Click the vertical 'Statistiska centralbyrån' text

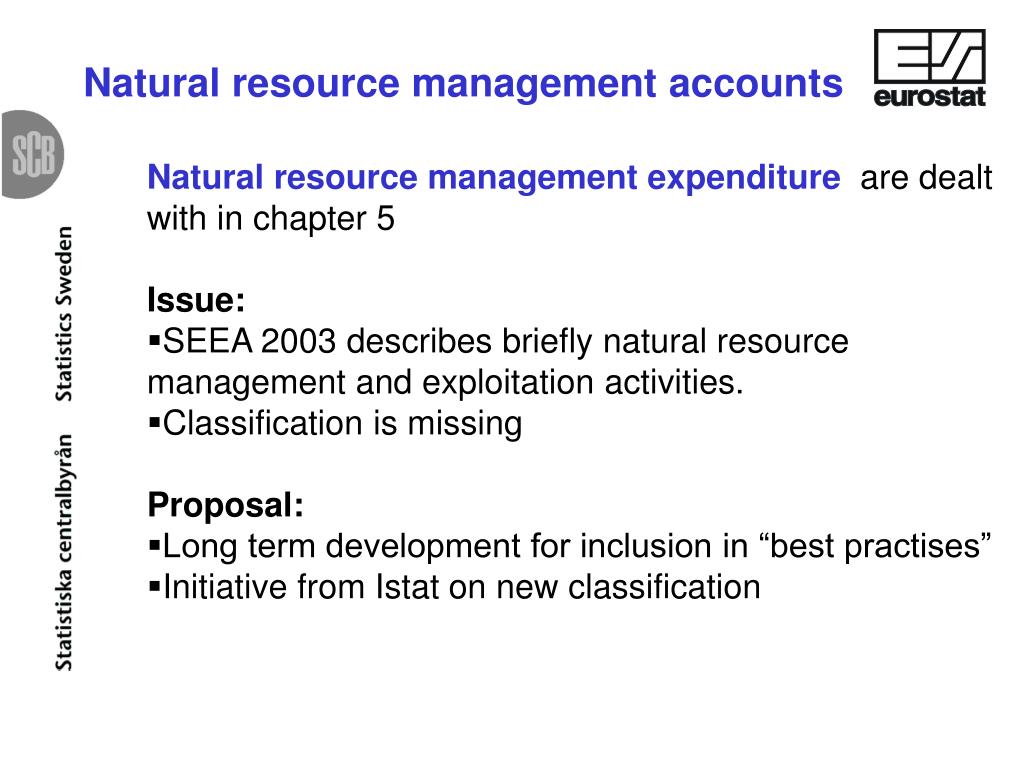[63, 552]
